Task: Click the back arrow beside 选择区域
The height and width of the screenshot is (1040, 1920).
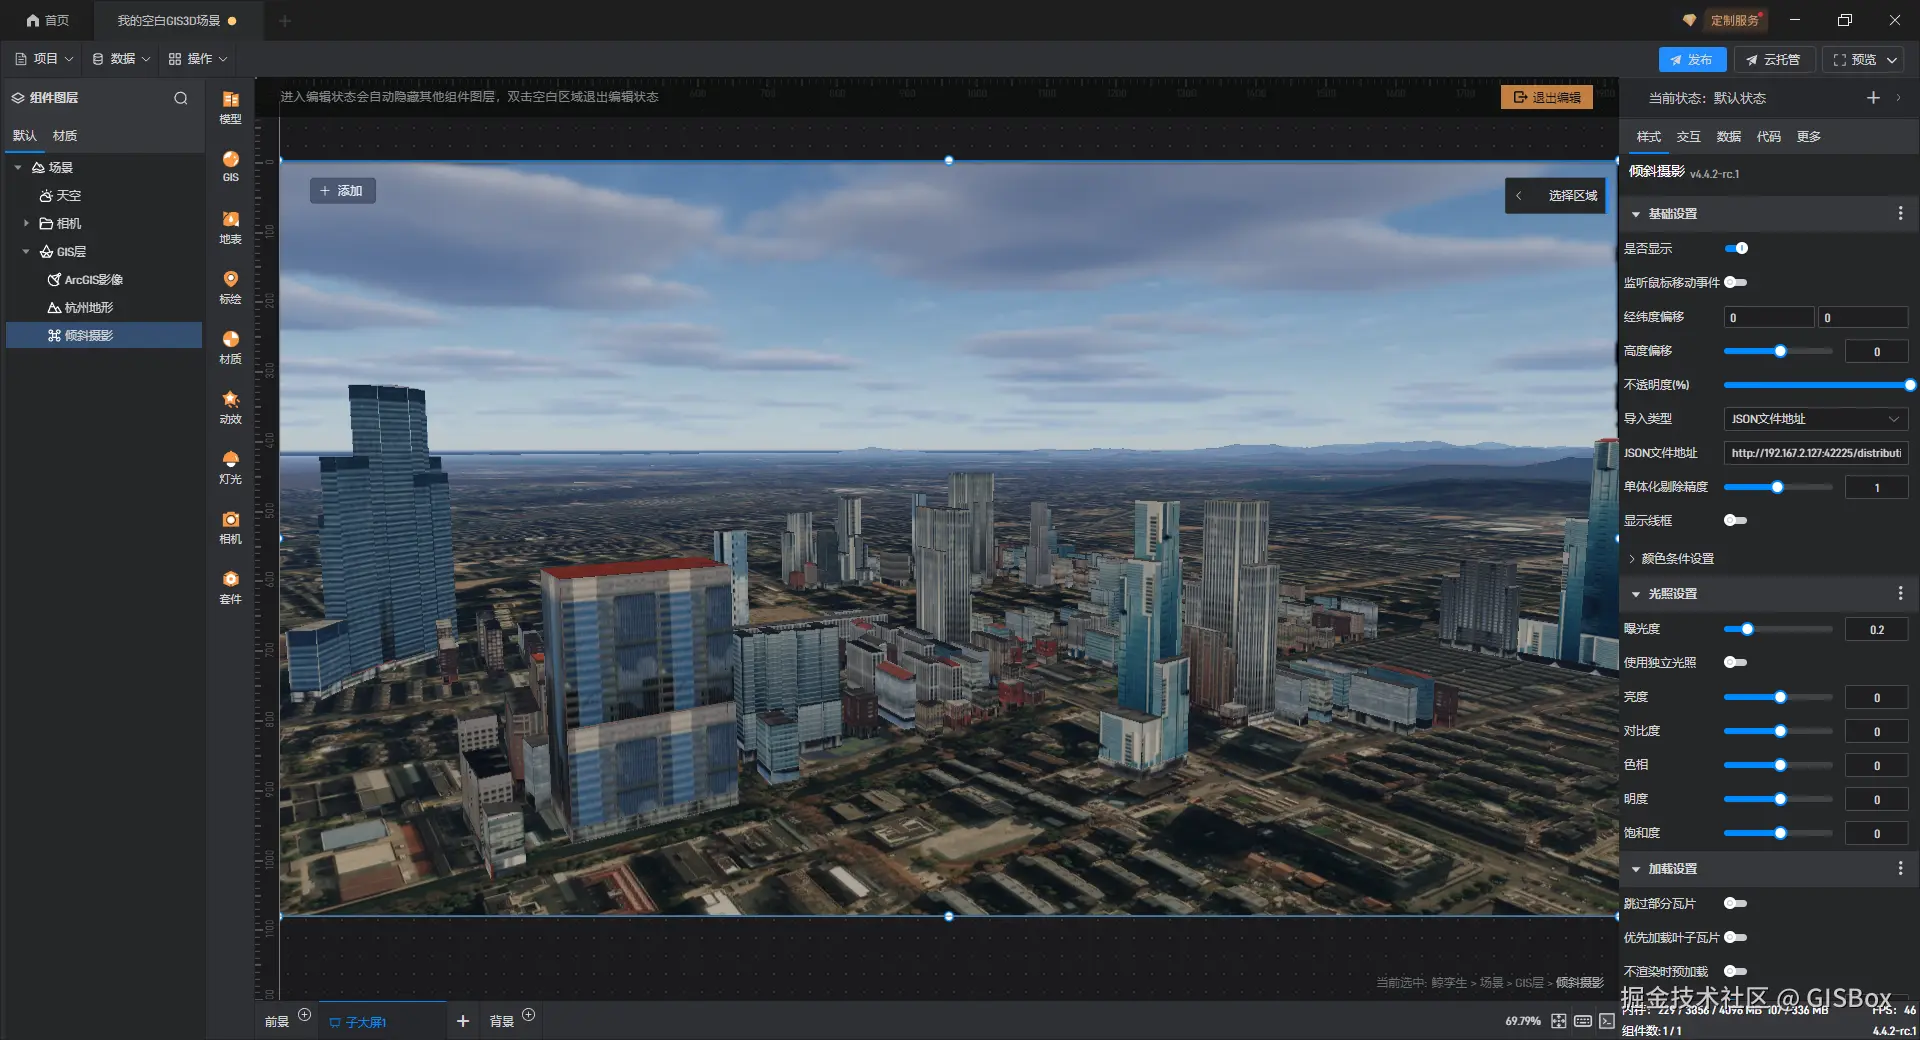Action: tap(1519, 196)
